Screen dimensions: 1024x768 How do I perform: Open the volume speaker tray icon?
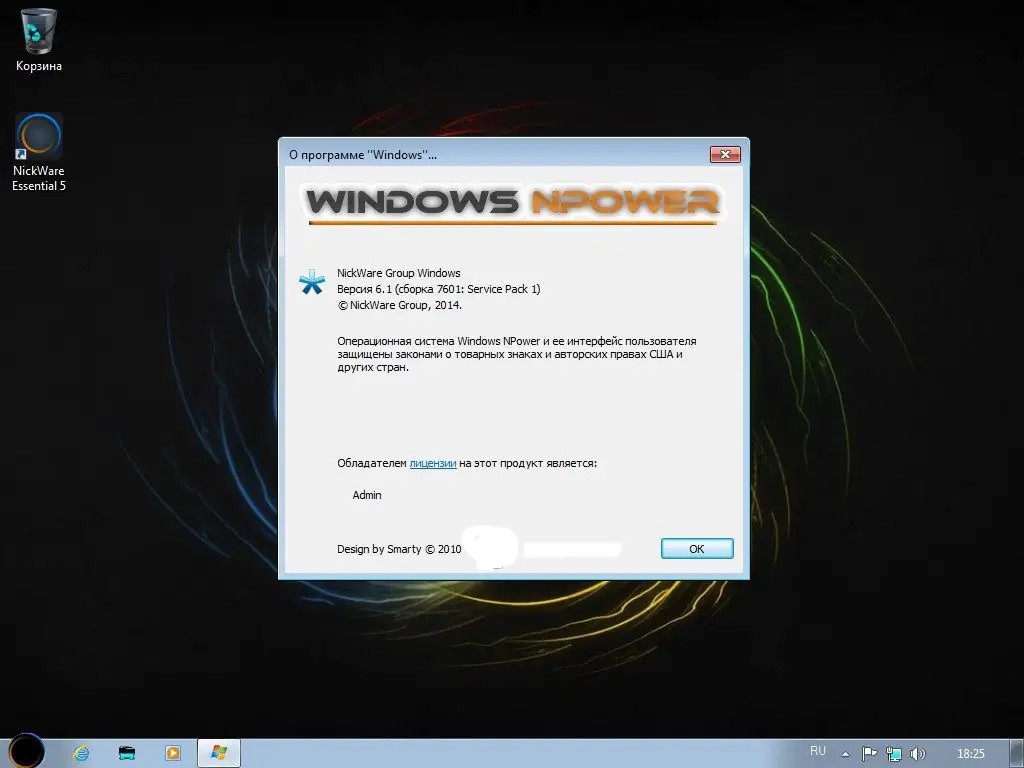pyautogui.click(x=918, y=754)
